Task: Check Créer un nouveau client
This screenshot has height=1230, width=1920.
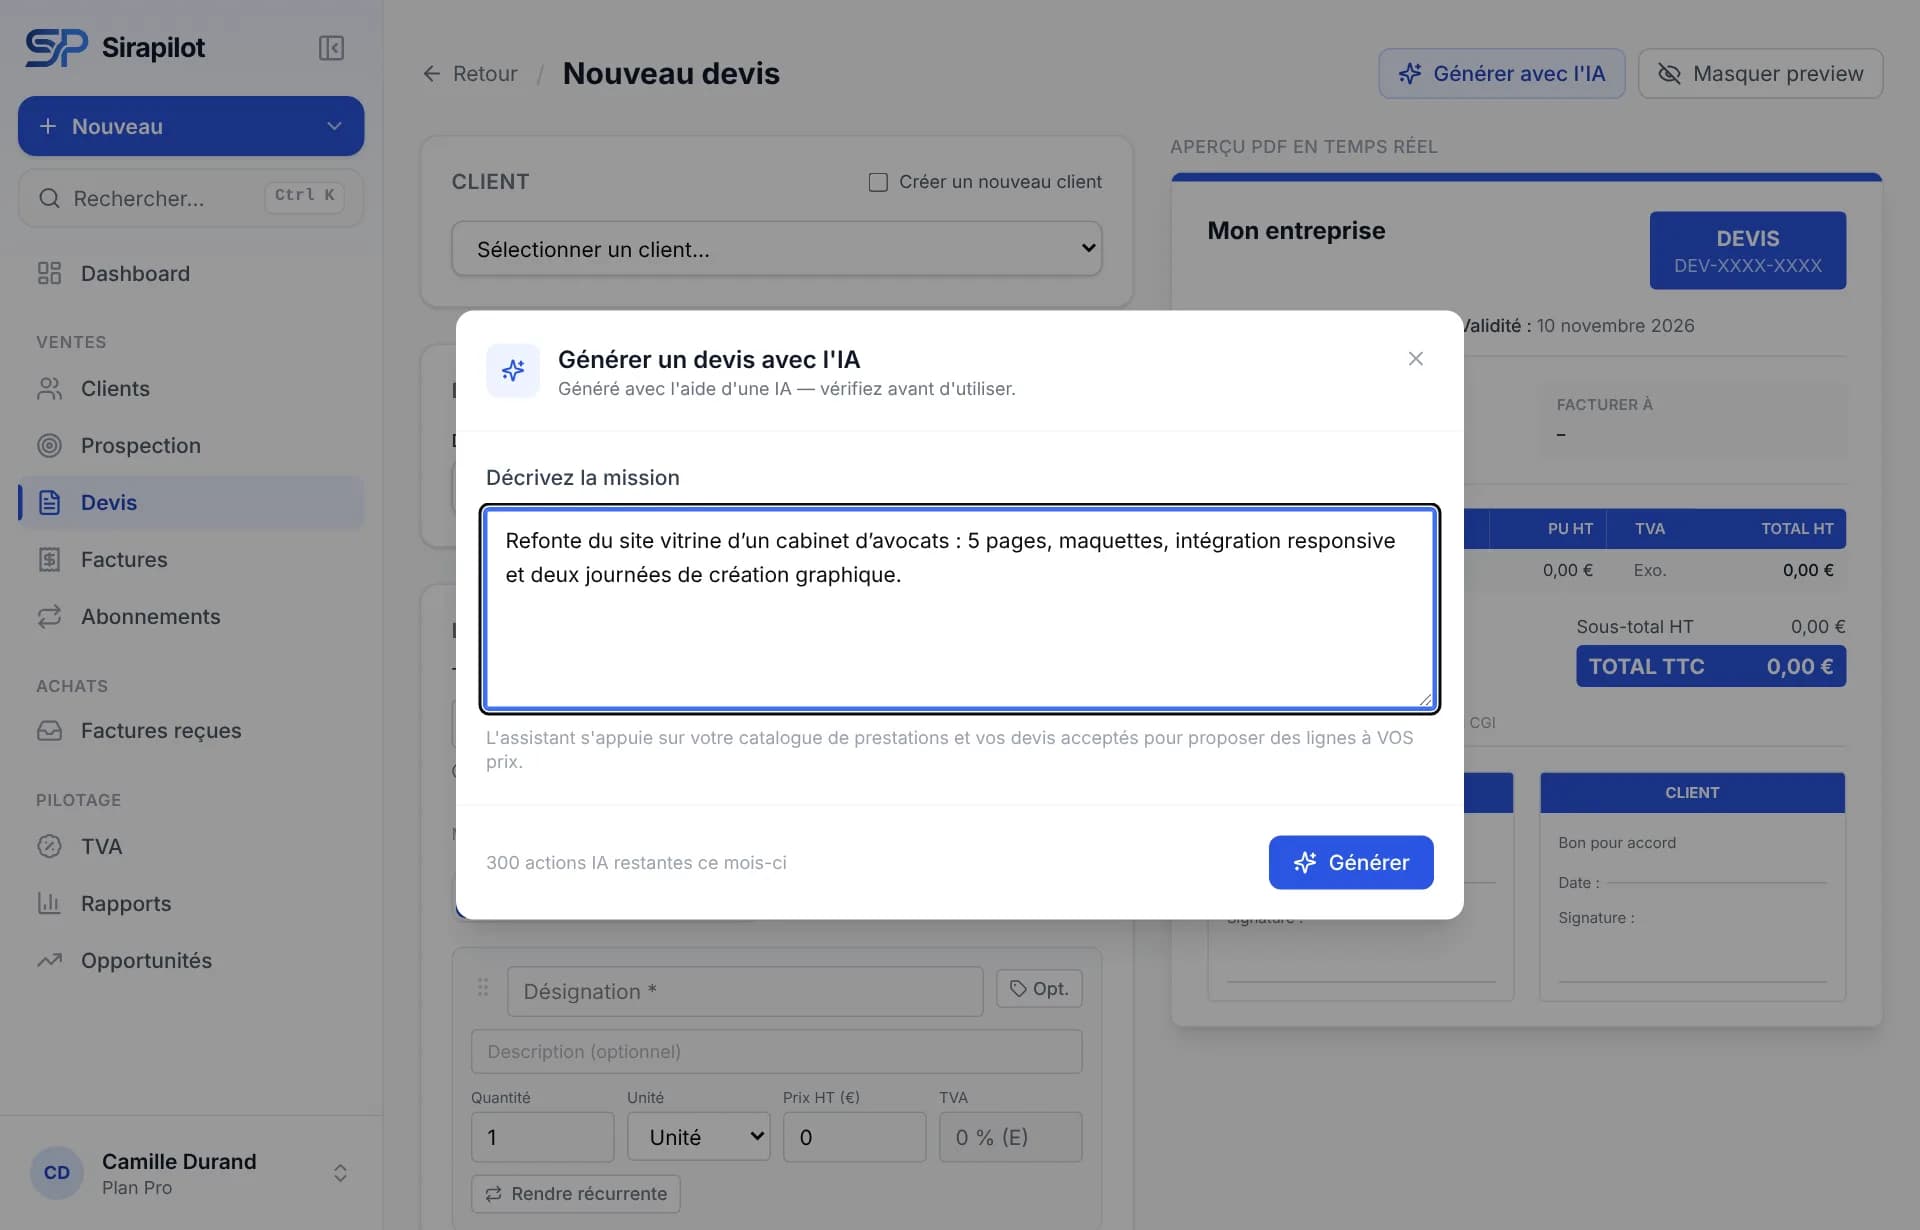Action: tap(878, 182)
